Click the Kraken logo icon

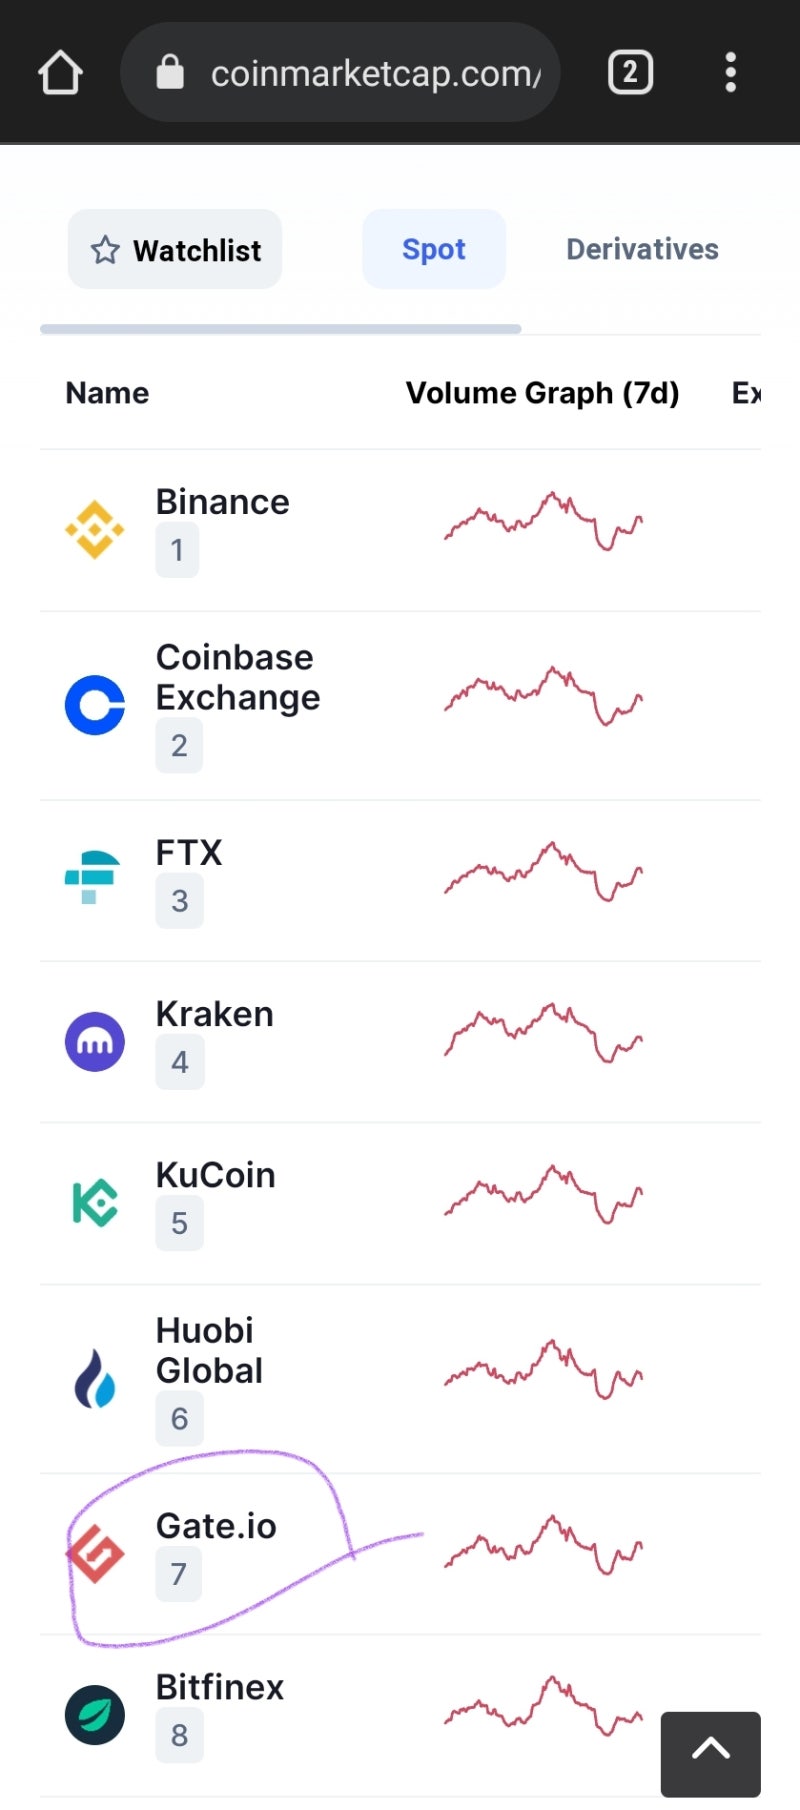tap(95, 1042)
